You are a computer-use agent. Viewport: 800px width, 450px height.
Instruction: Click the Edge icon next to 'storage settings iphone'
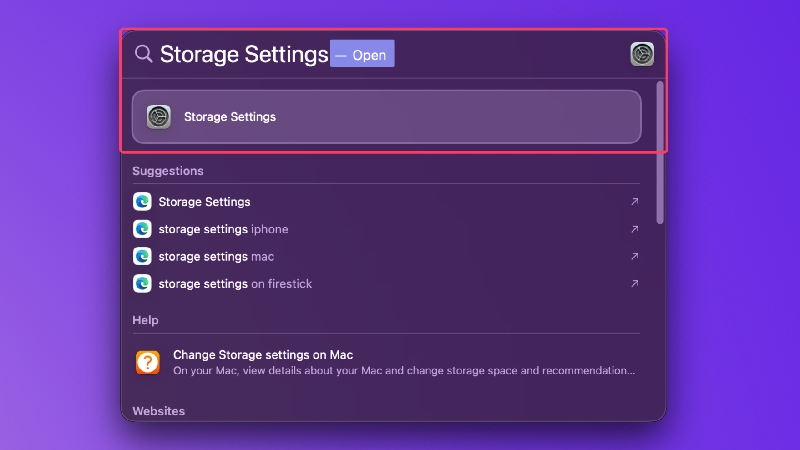pos(142,229)
